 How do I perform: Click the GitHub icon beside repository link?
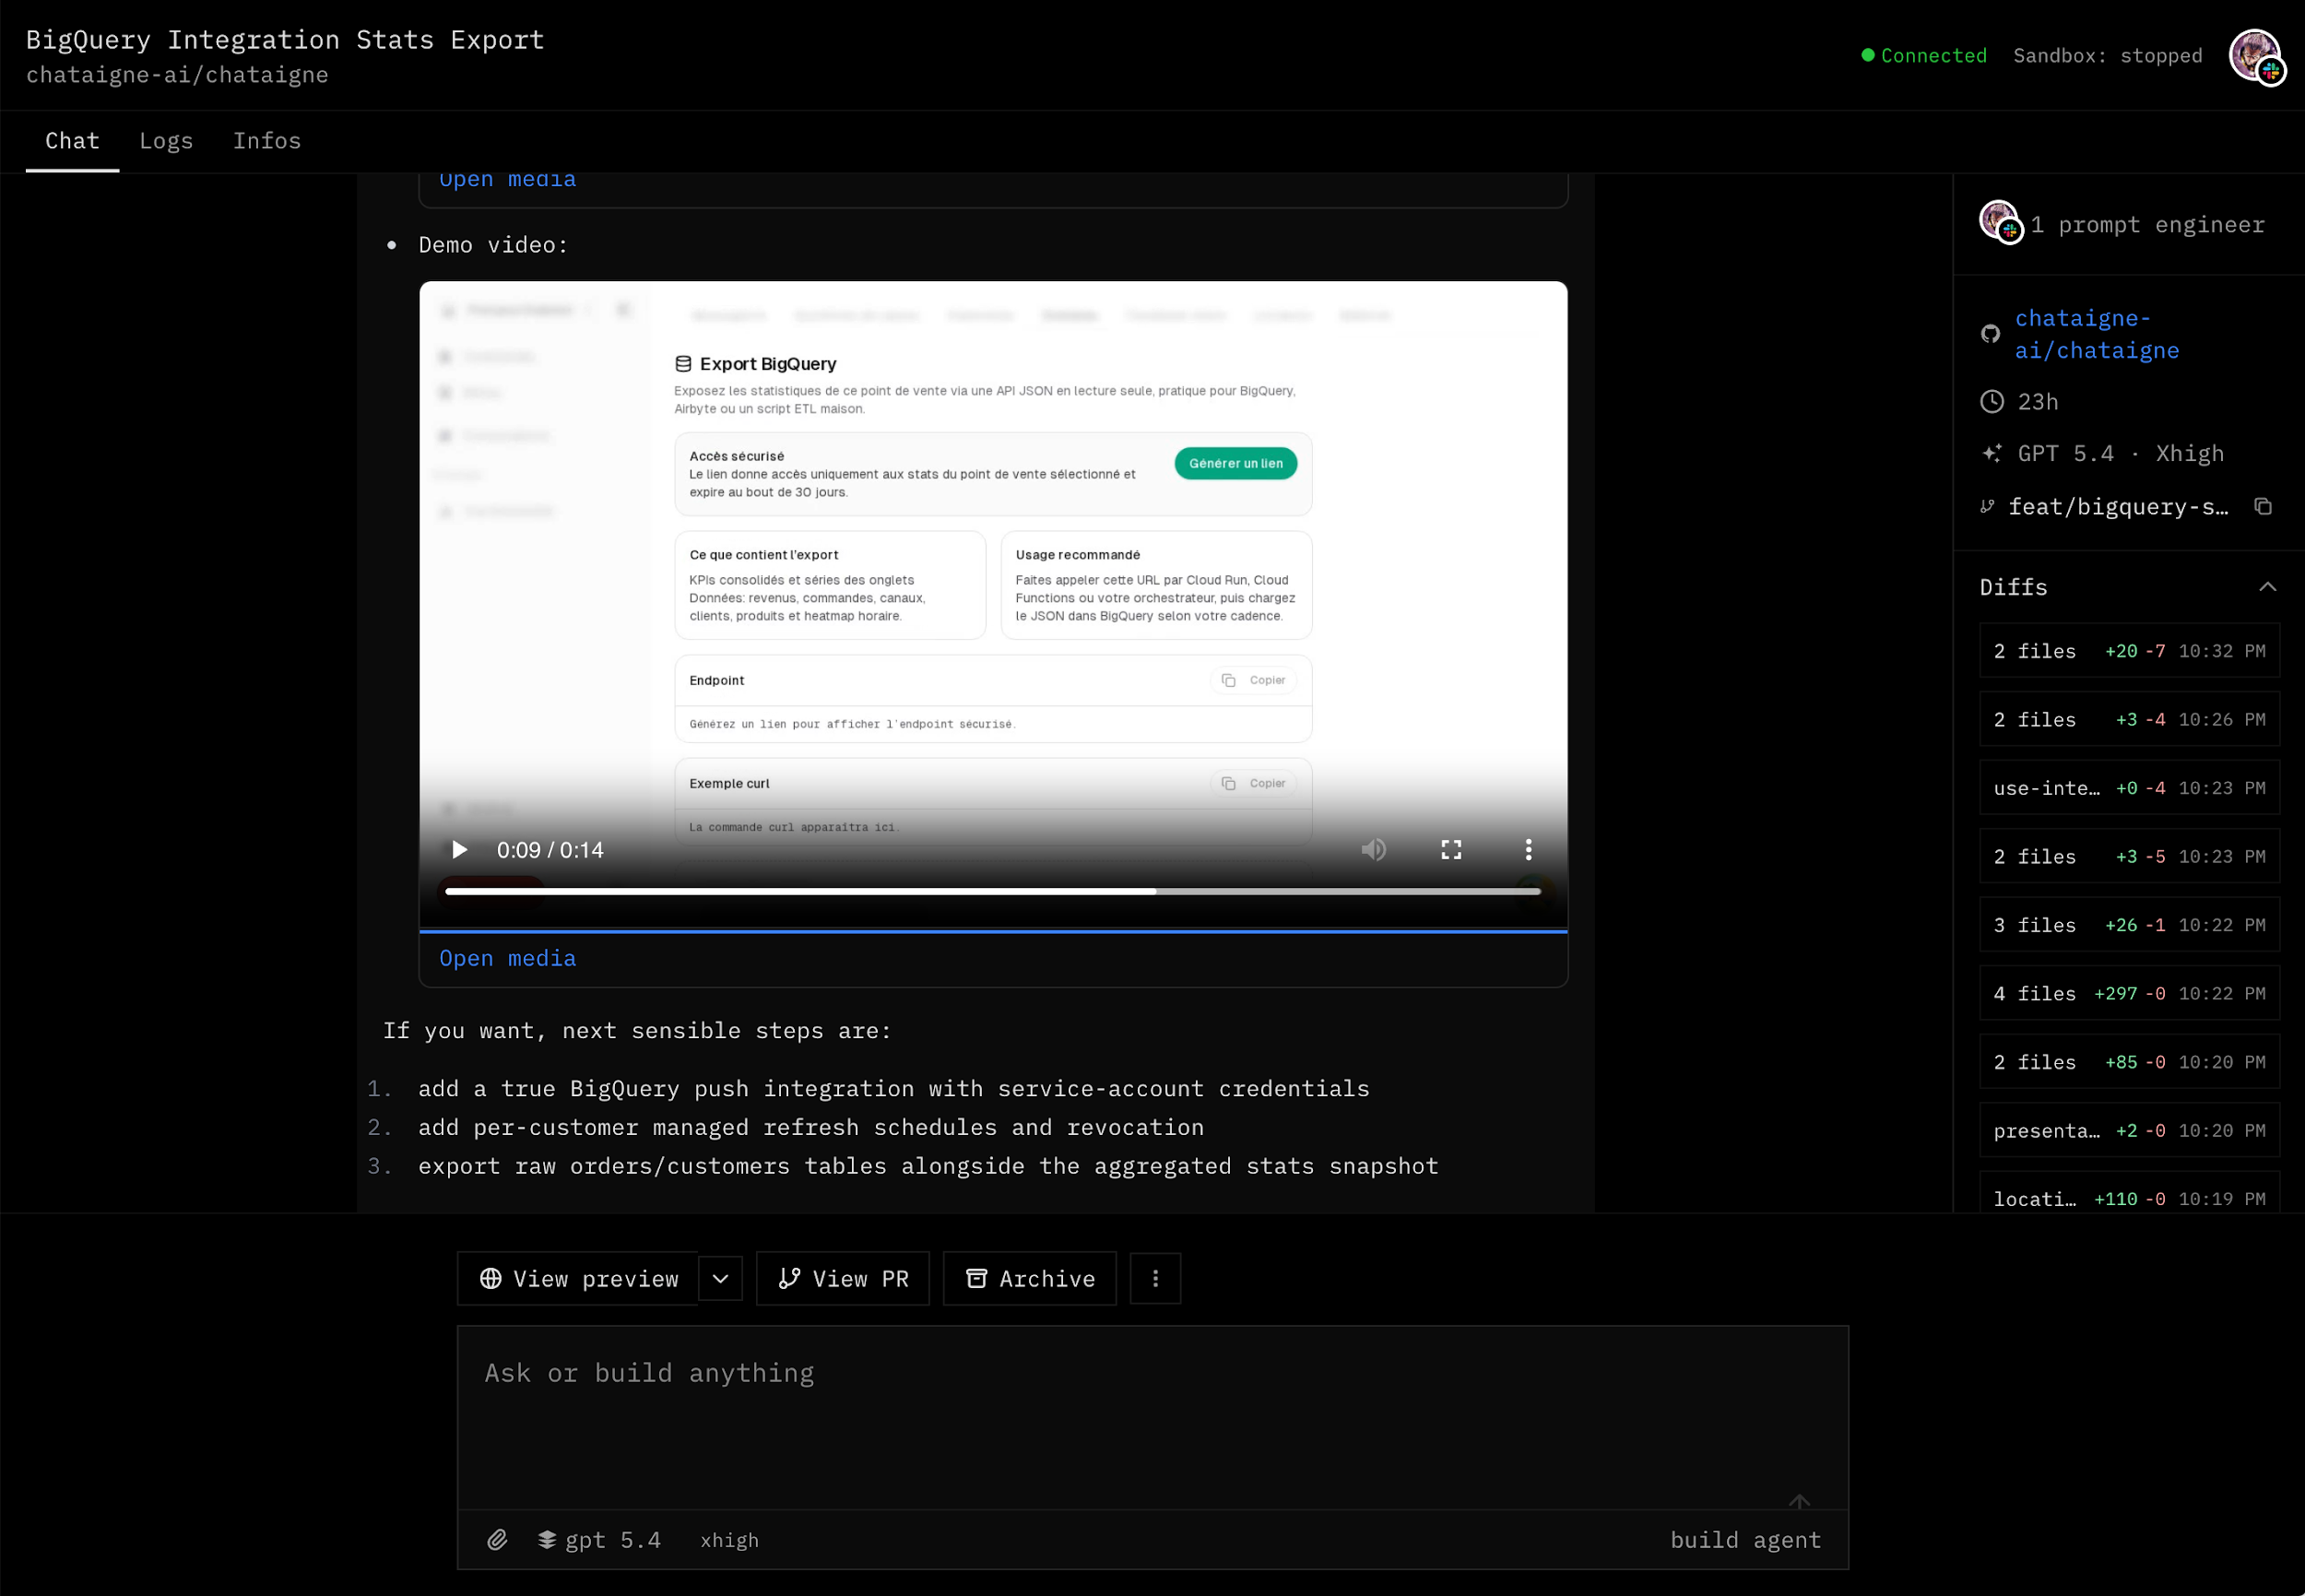click(x=1991, y=334)
